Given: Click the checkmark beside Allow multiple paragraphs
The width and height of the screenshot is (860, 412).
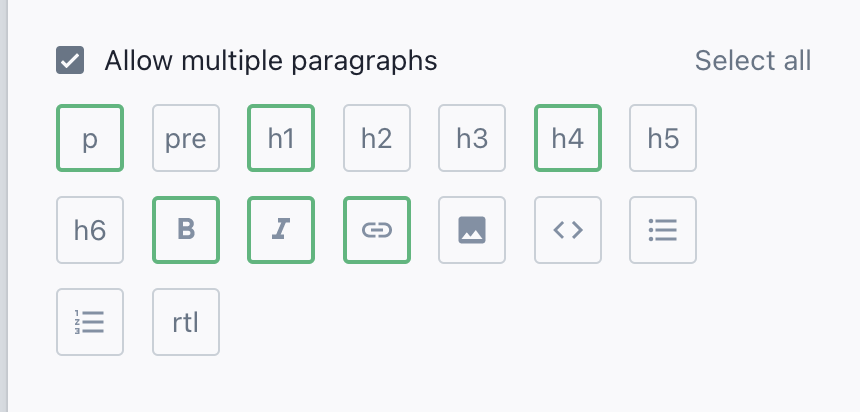Looking at the screenshot, I should click(x=70, y=61).
